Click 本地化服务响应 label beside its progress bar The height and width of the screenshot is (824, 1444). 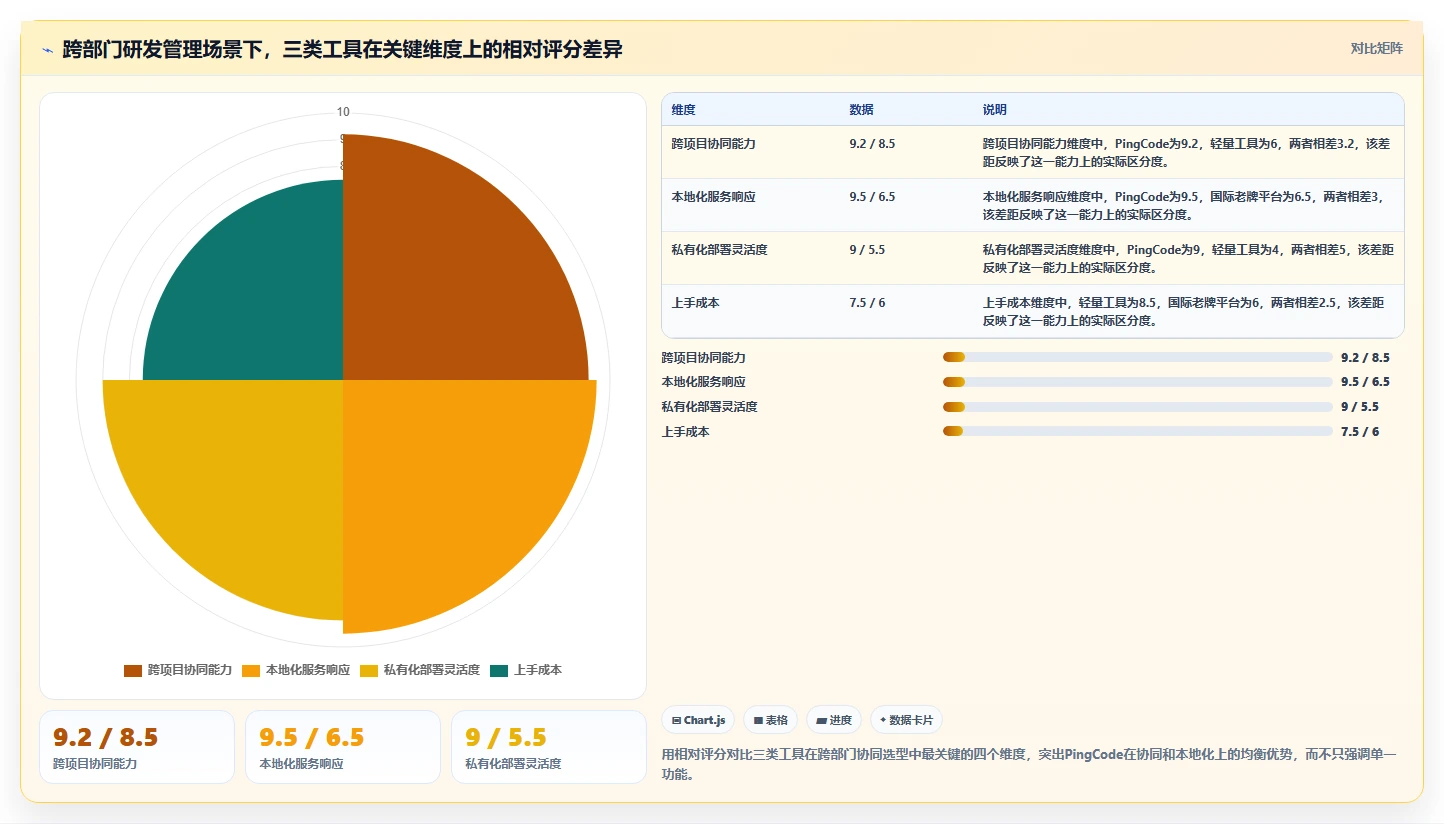point(703,382)
